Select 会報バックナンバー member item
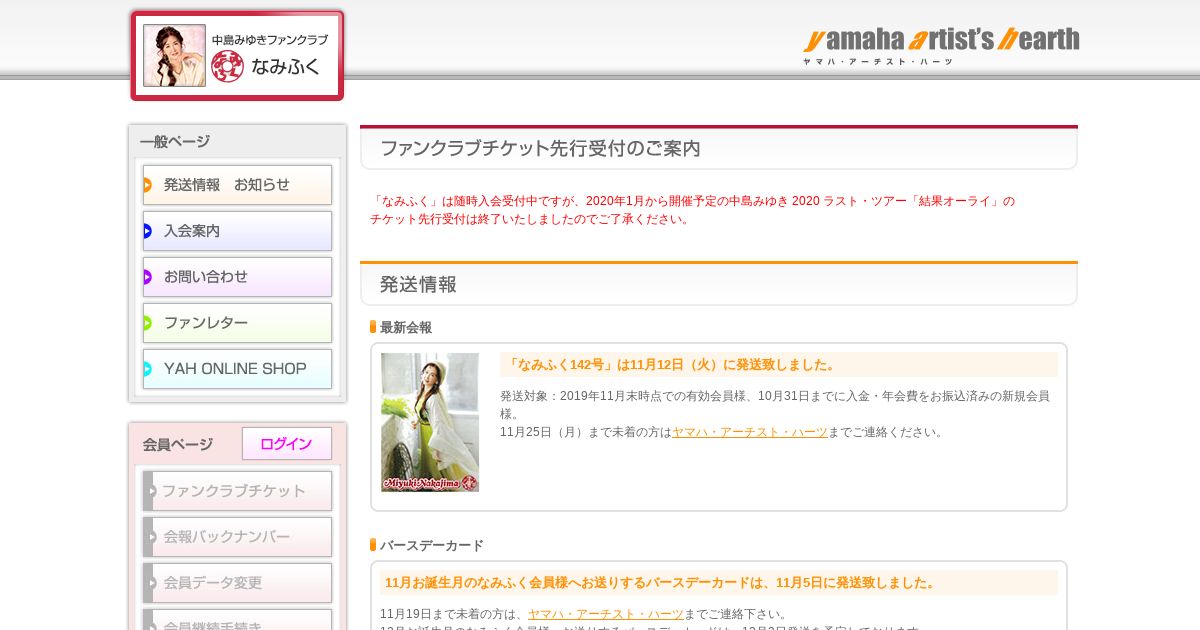 [237, 537]
